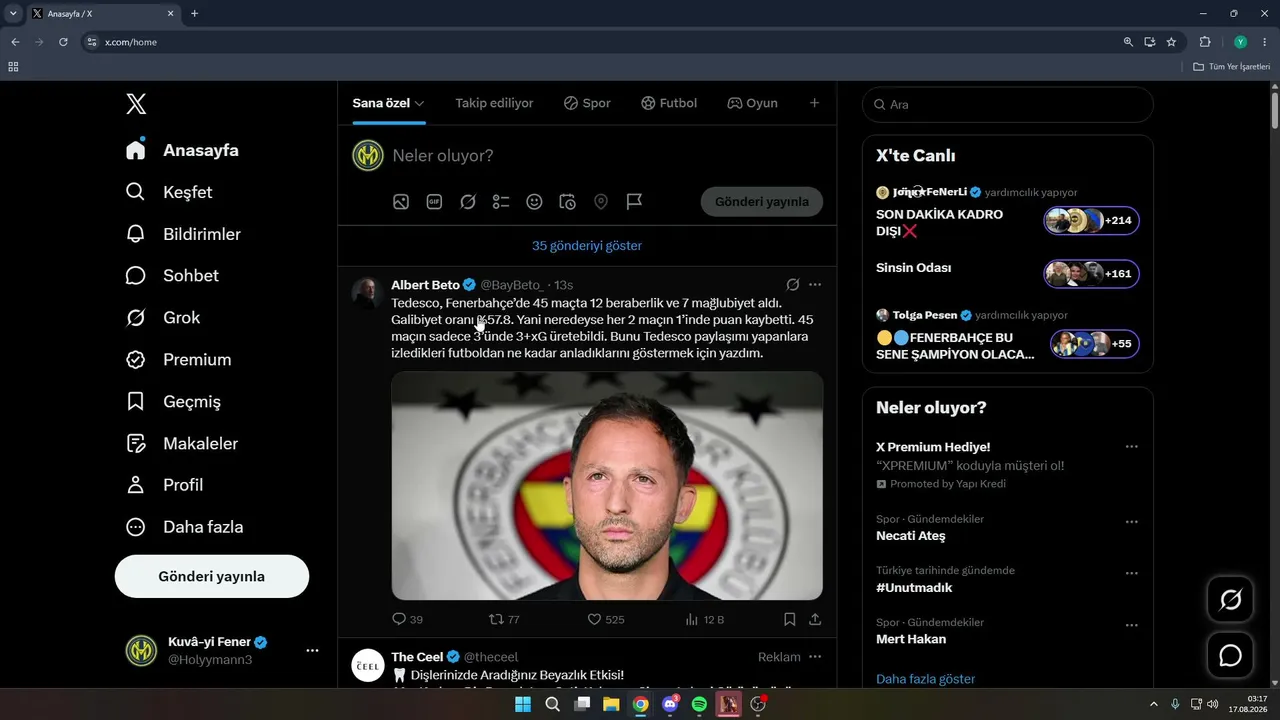Join the Sinsin Odası live space
This screenshot has width=1280, height=720.
[1008, 272]
